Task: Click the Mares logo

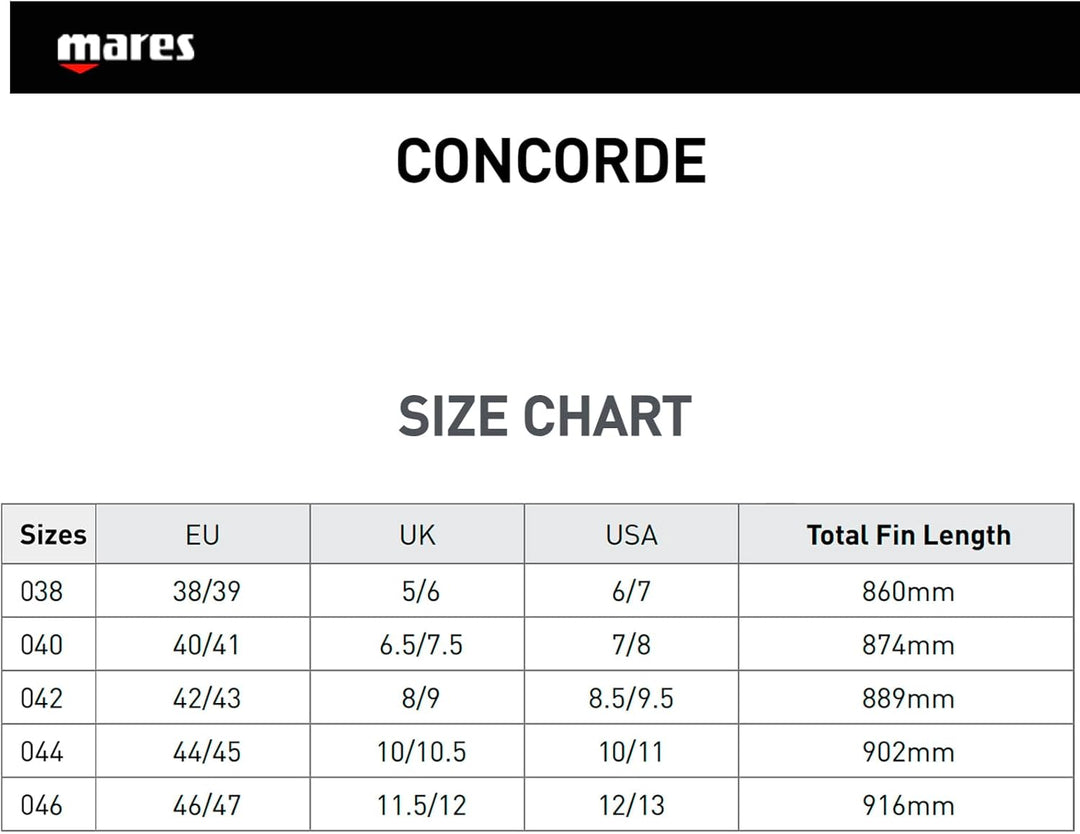Action: click(x=125, y=52)
